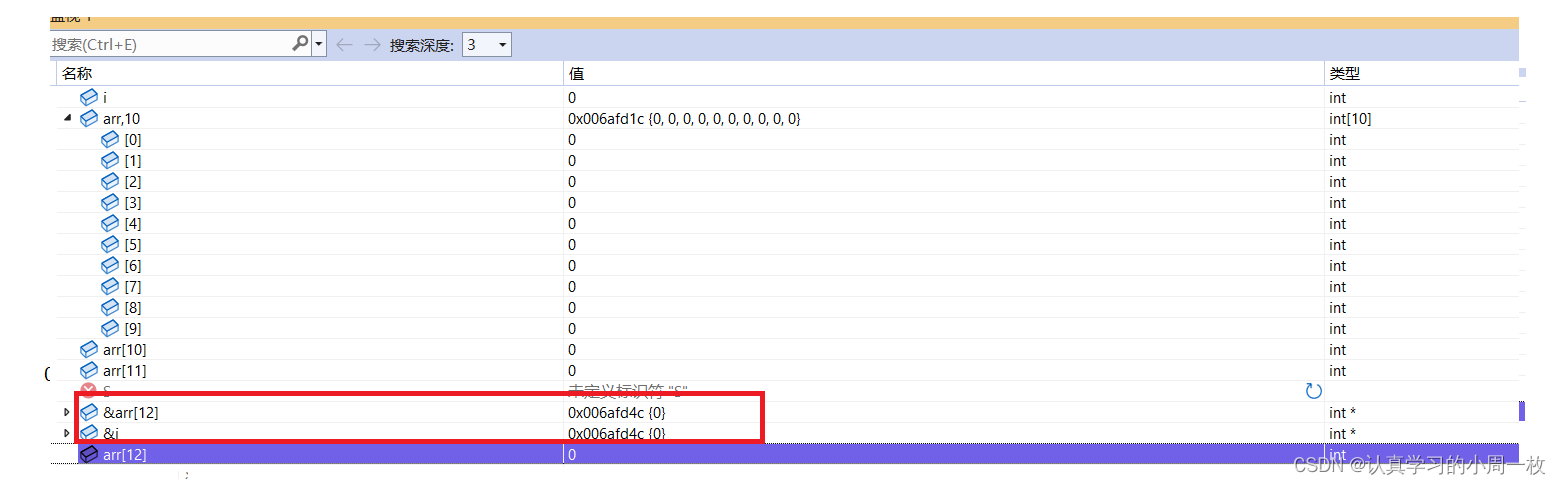Expand the &arr[12] pointer row
The height and width of the screenshot is (485, 1561).
coord(68,412)
